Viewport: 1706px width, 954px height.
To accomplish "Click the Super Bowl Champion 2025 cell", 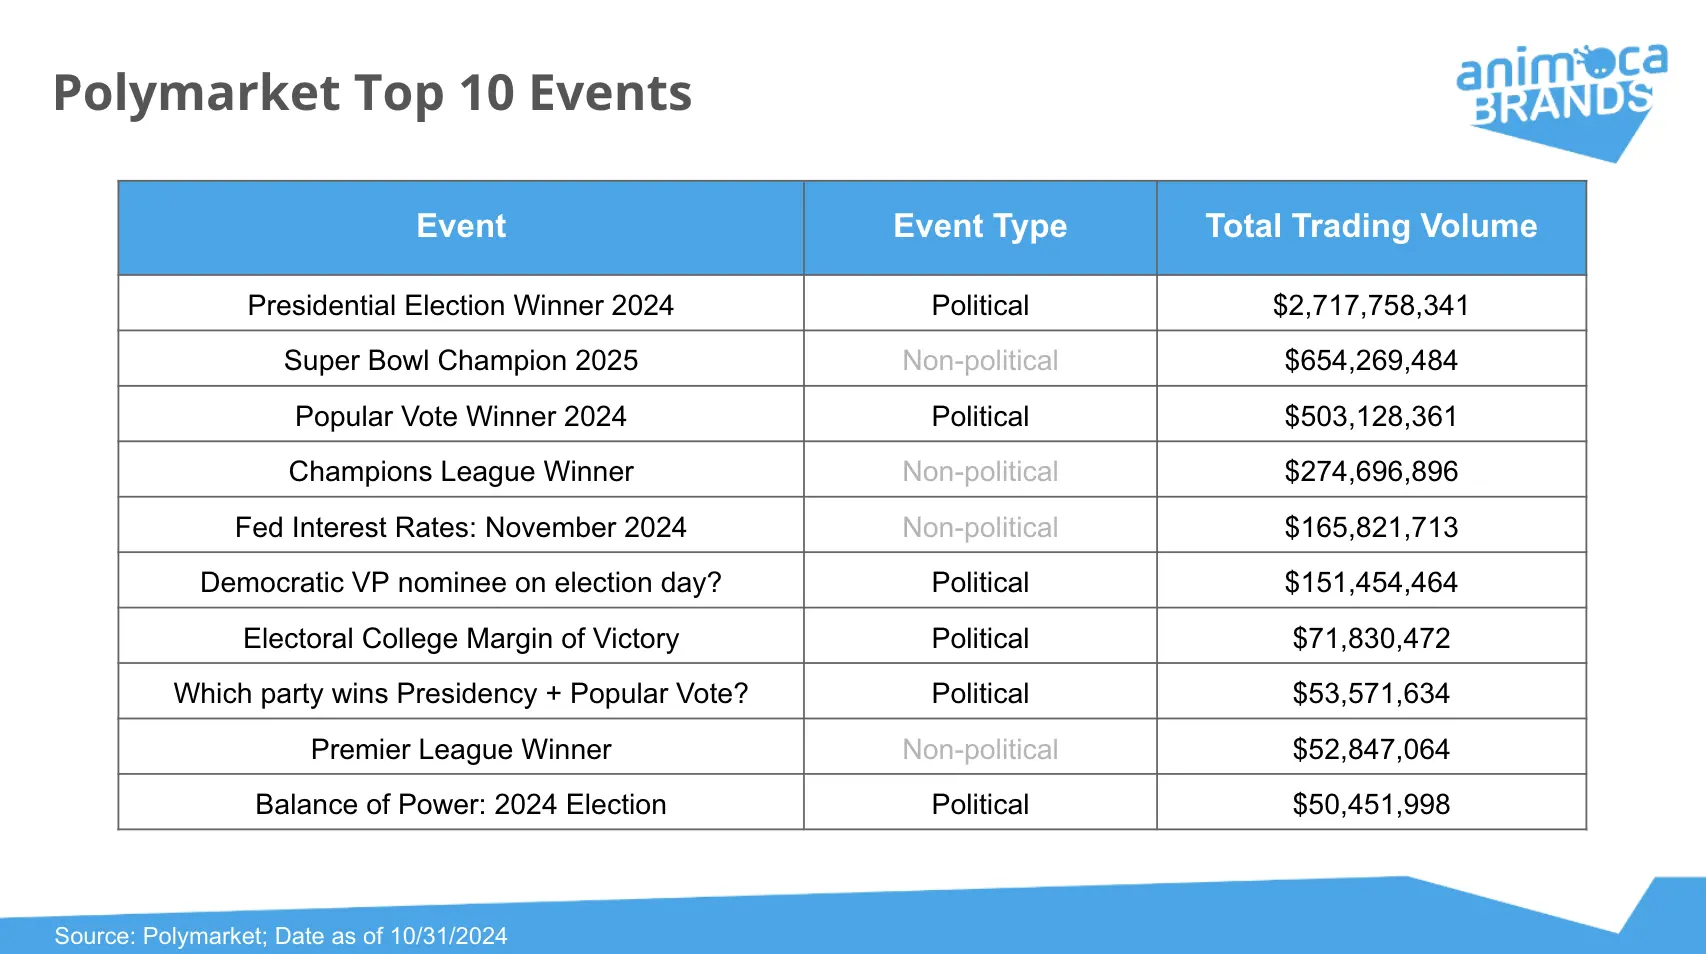I will click(461, 360).
